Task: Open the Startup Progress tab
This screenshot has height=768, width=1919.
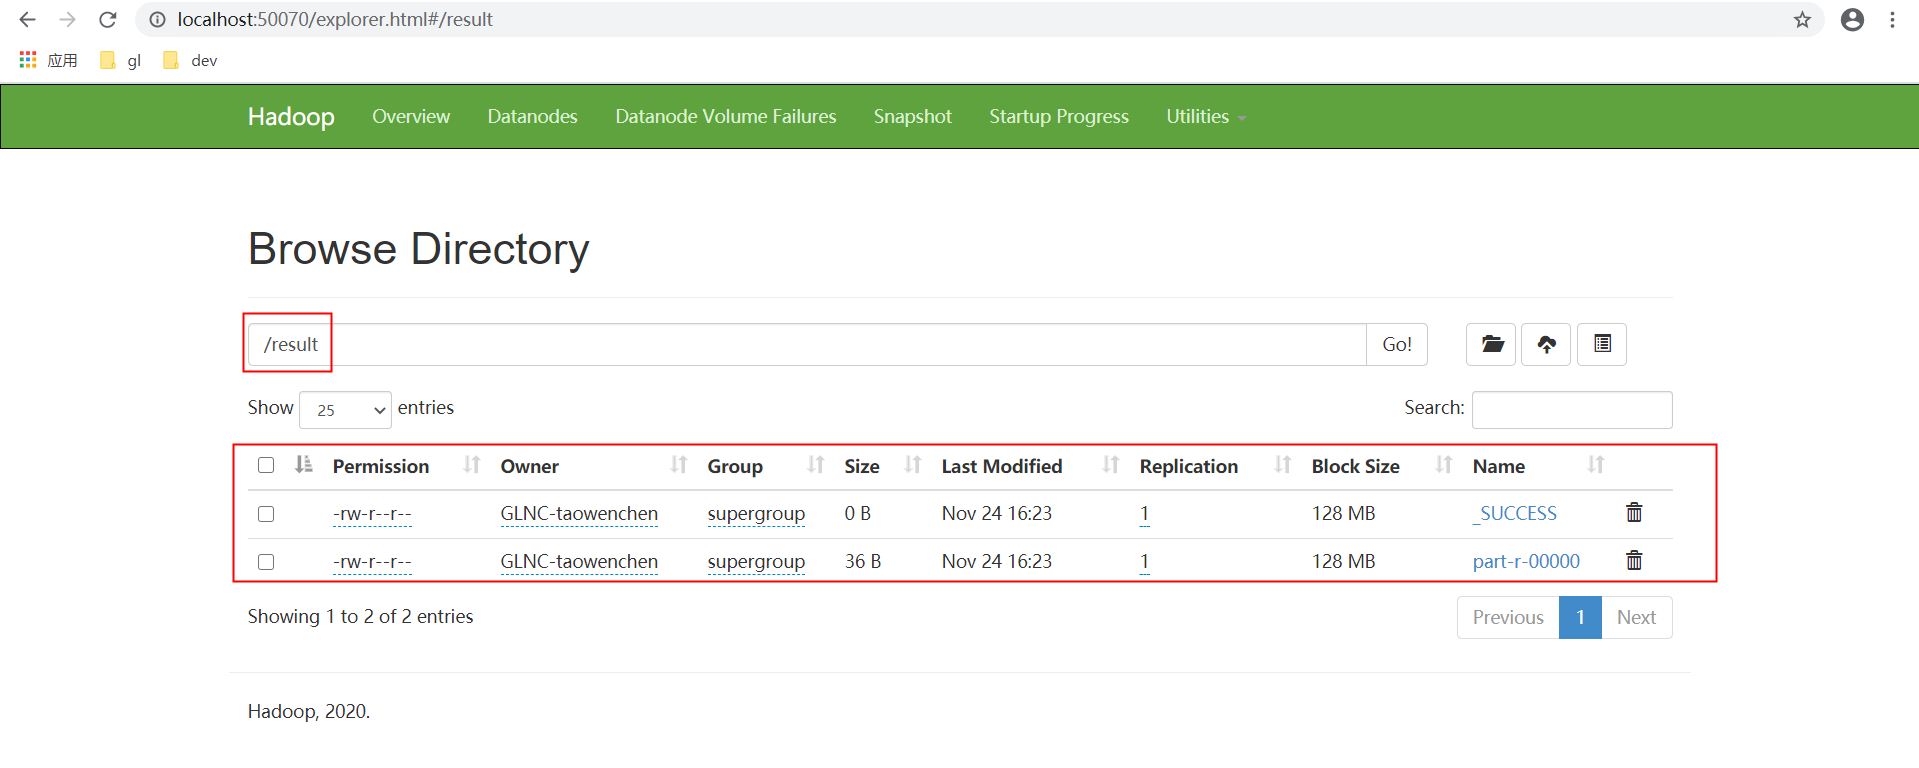Action: point(1059,116)
